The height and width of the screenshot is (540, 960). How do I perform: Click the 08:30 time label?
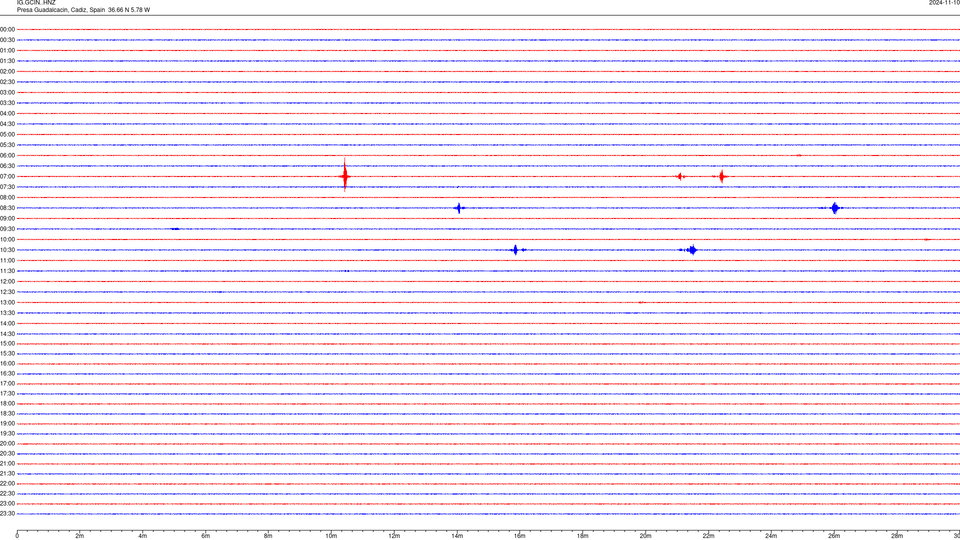click(7, 208)
